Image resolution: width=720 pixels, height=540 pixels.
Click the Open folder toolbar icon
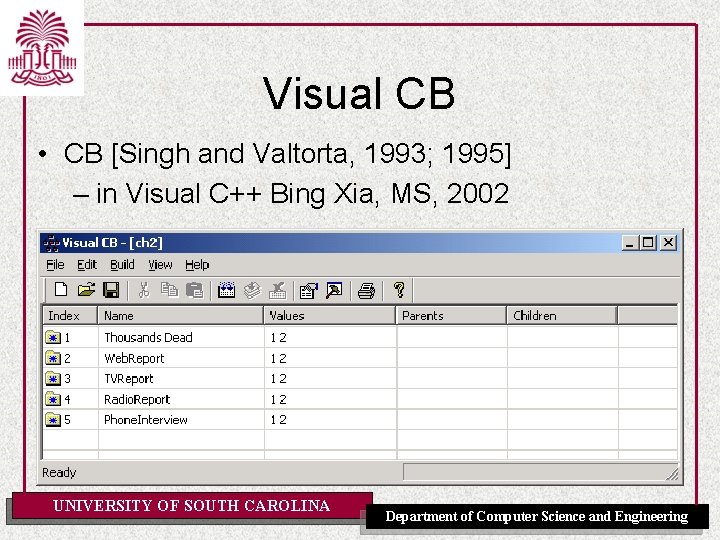coord(86,290)
